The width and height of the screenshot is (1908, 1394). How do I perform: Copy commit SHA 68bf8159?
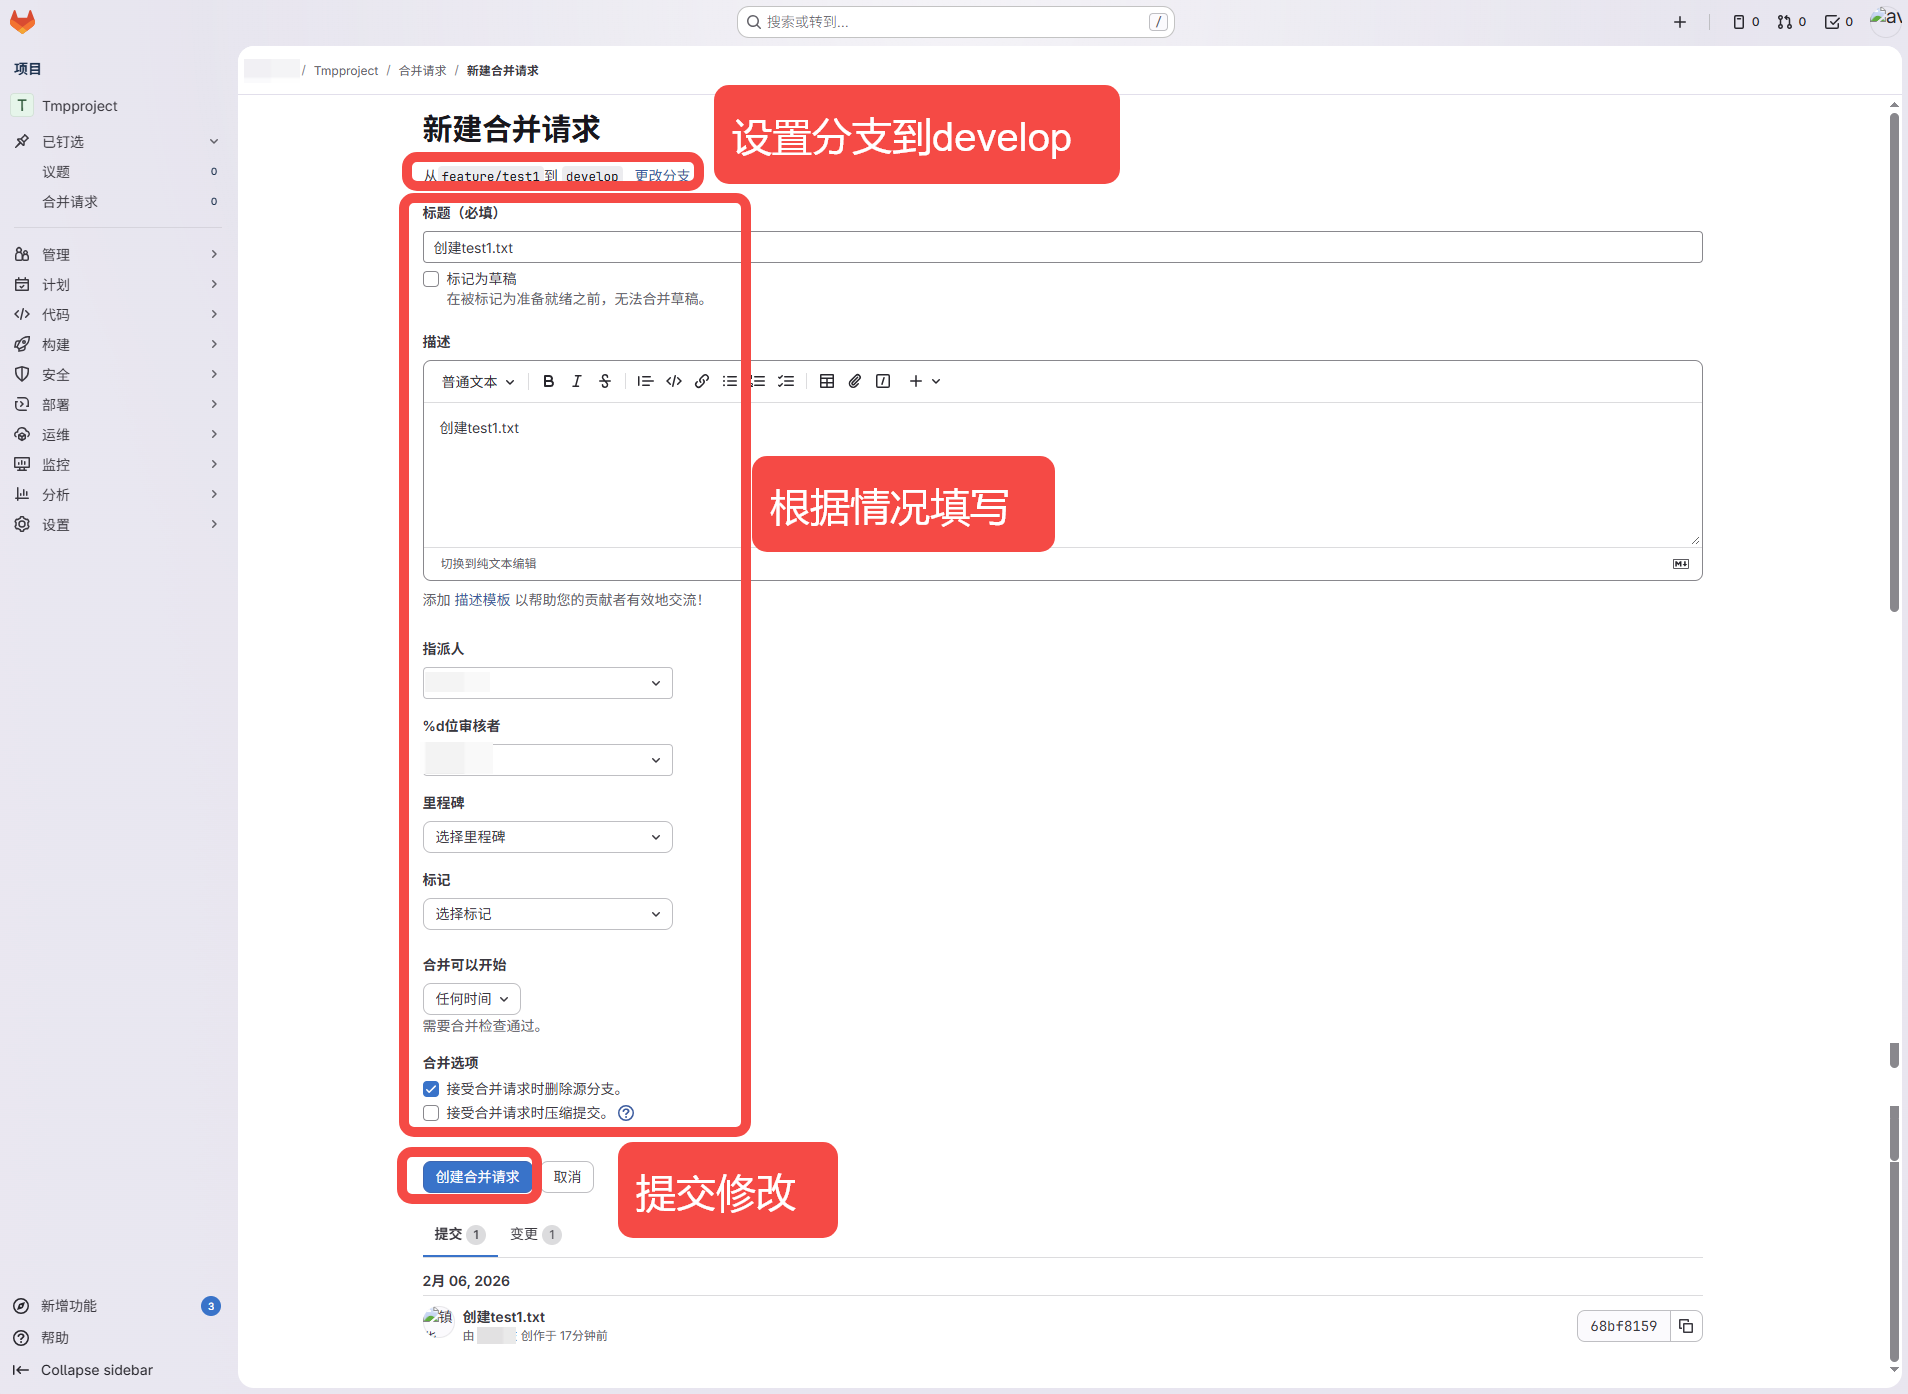click(1686, 1326)
